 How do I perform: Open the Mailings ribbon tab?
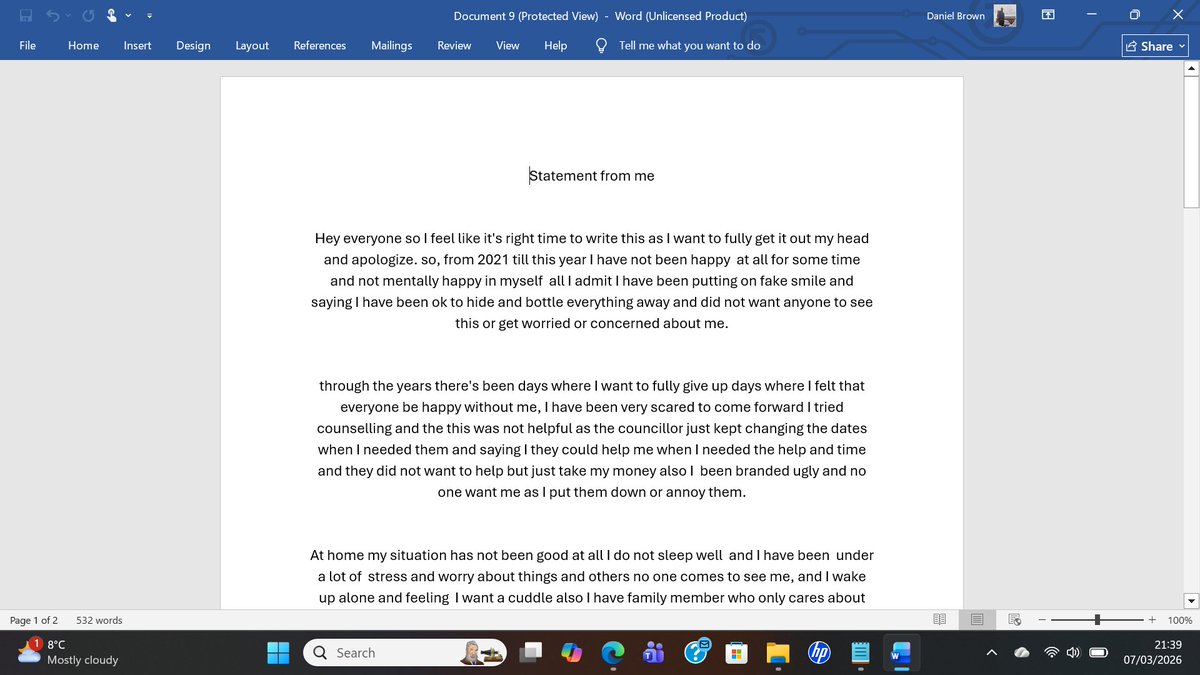click(391, 45)
